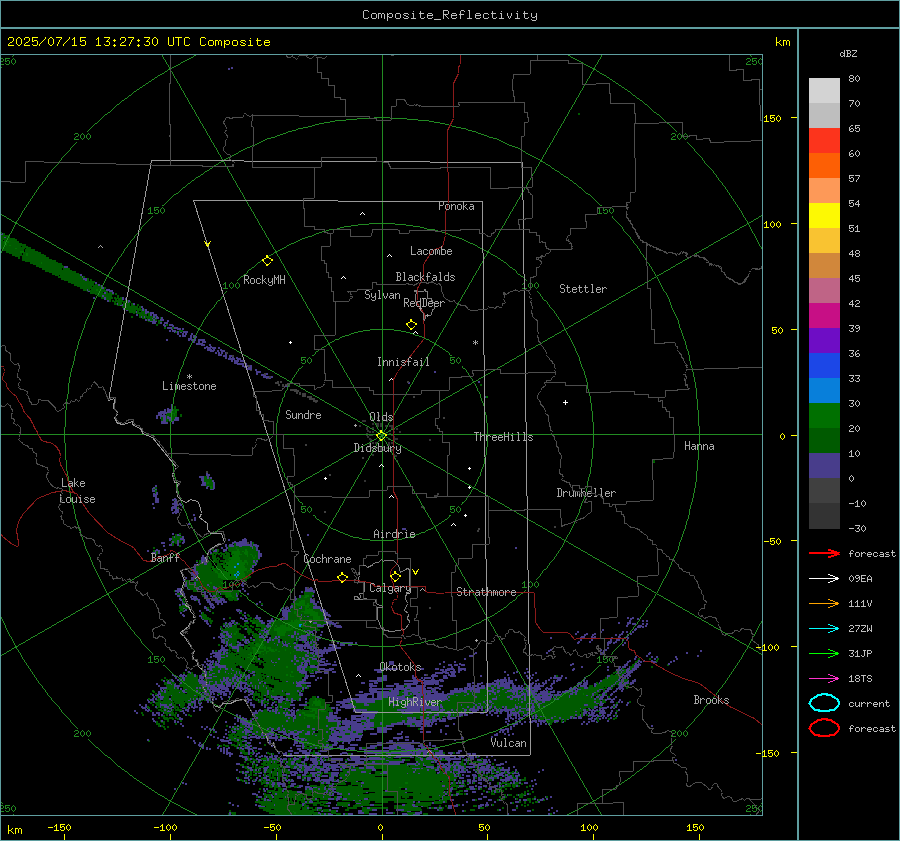Select the bright yellow 51–54 dBZ swatch

point(824,216)
